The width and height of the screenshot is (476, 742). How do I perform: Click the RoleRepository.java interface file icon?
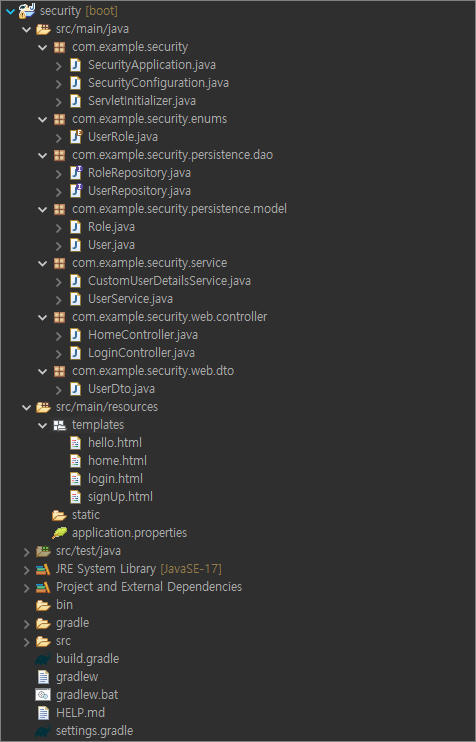coord(76,173)
